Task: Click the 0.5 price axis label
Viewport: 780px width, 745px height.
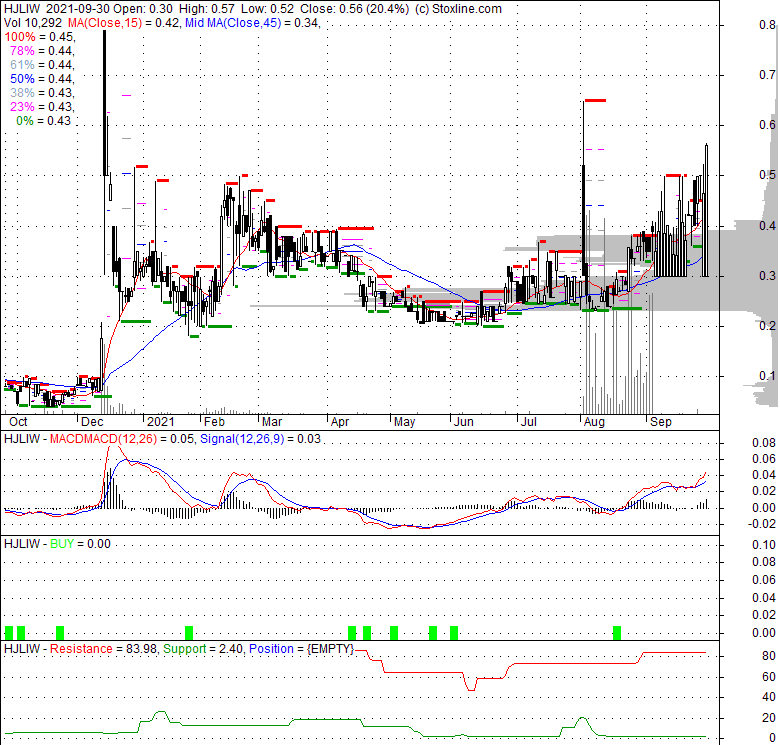Action: click(x=767, y=175)
